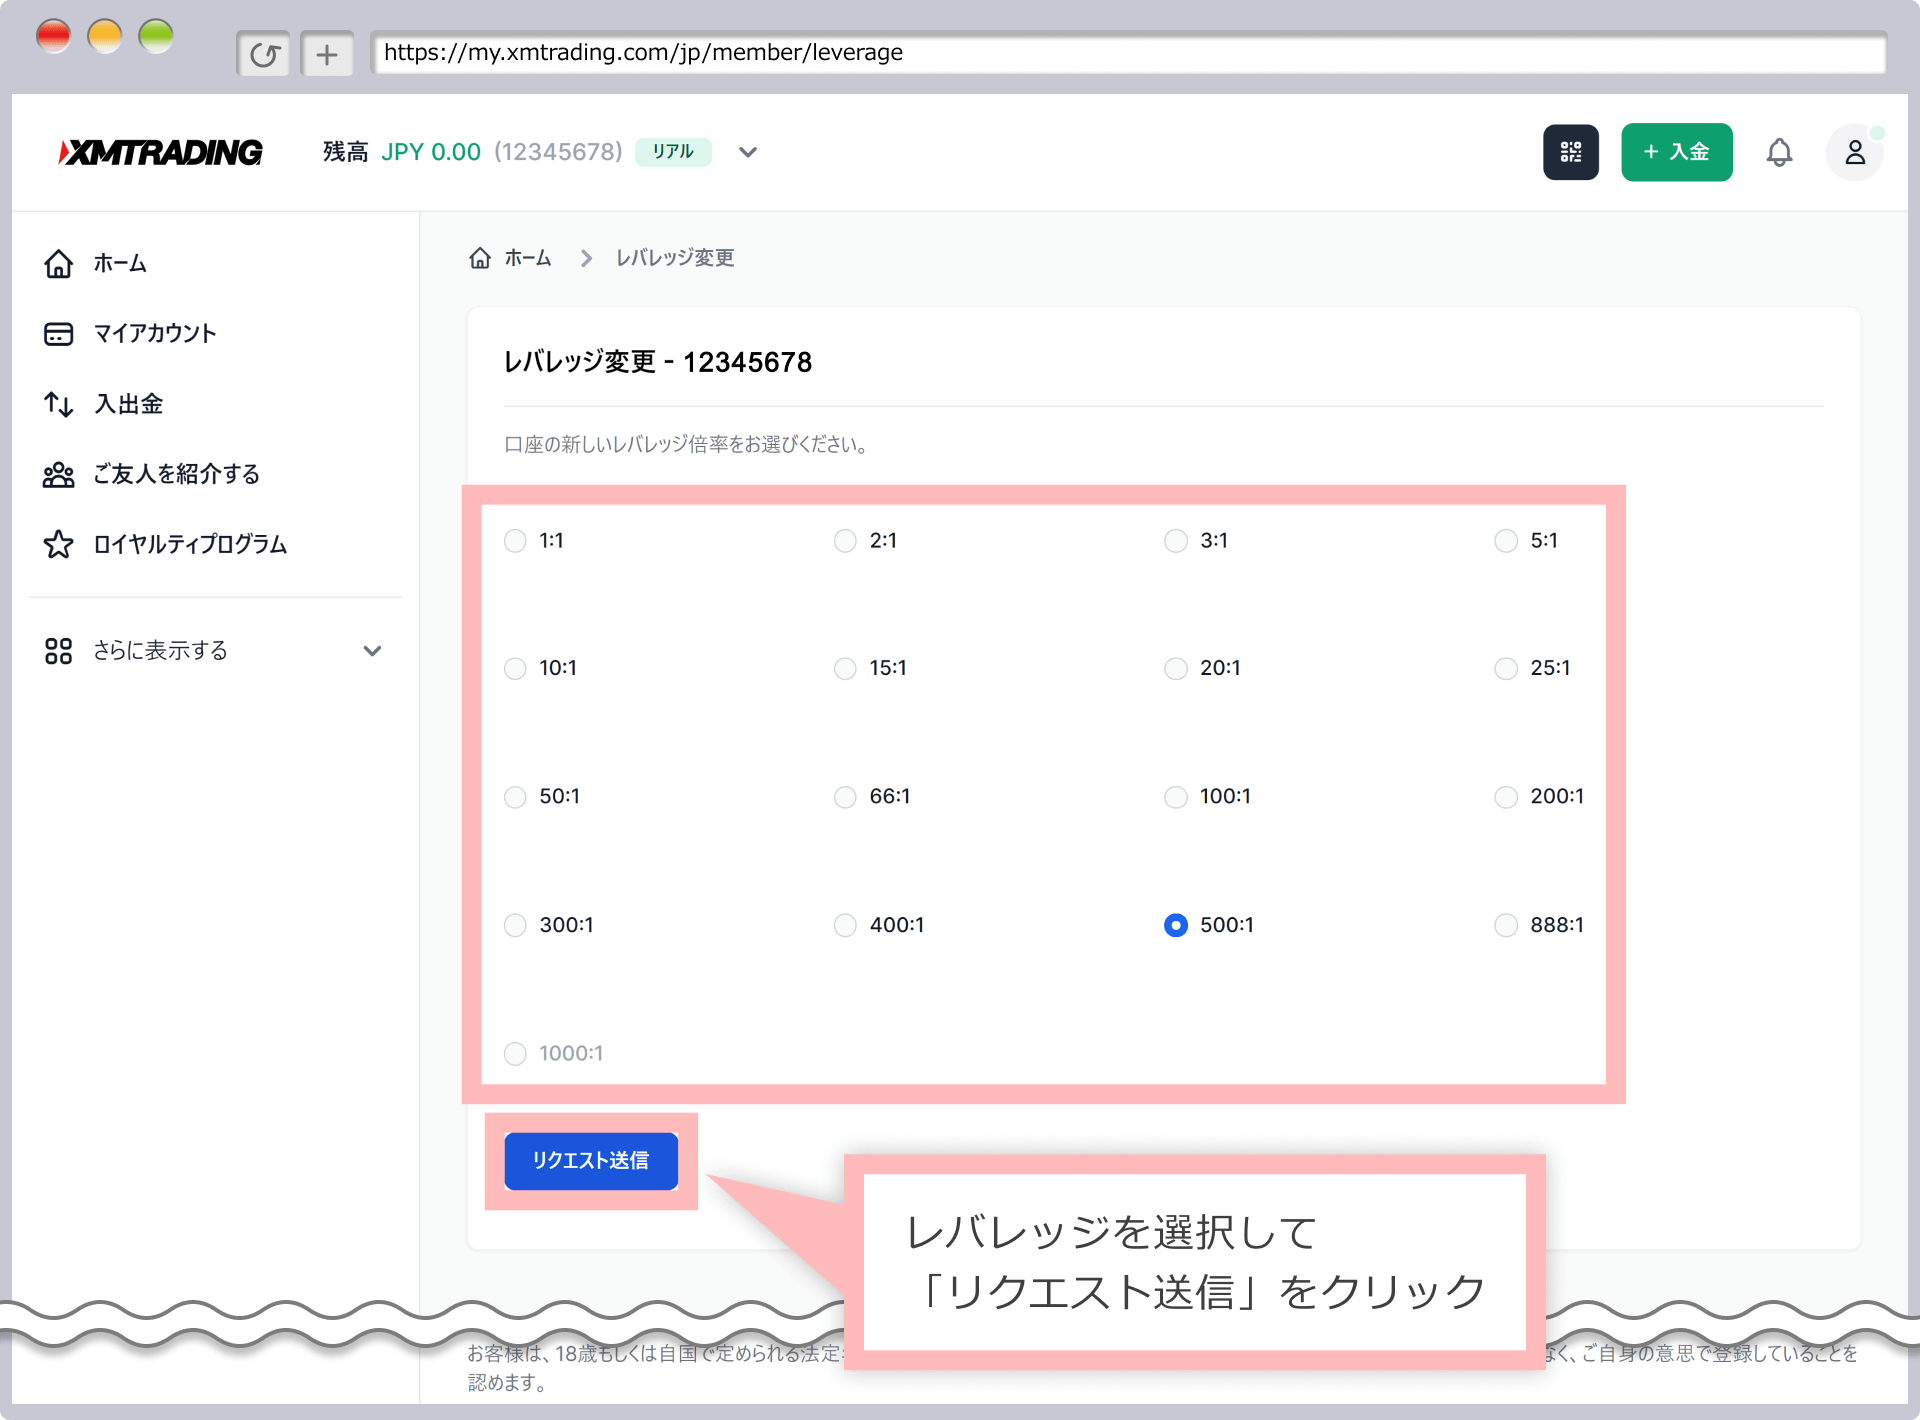Click the browser URL address field

coord(1128,53)
